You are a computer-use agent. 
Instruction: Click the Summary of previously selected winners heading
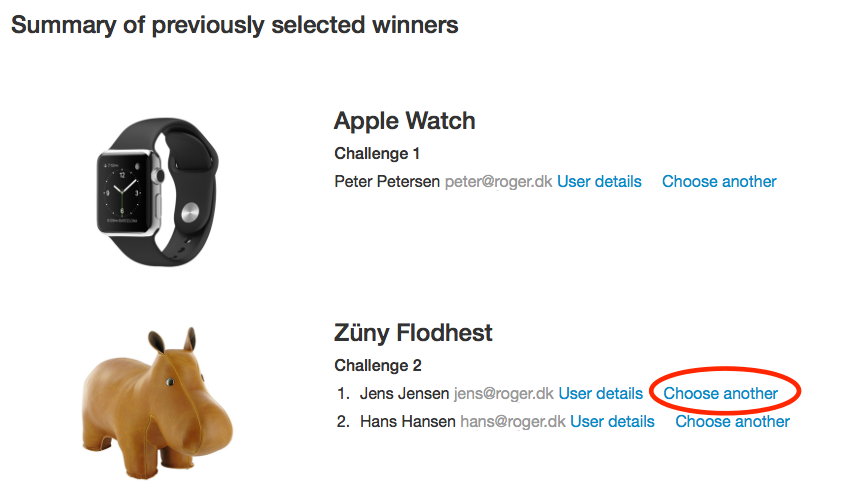point(235,25)
